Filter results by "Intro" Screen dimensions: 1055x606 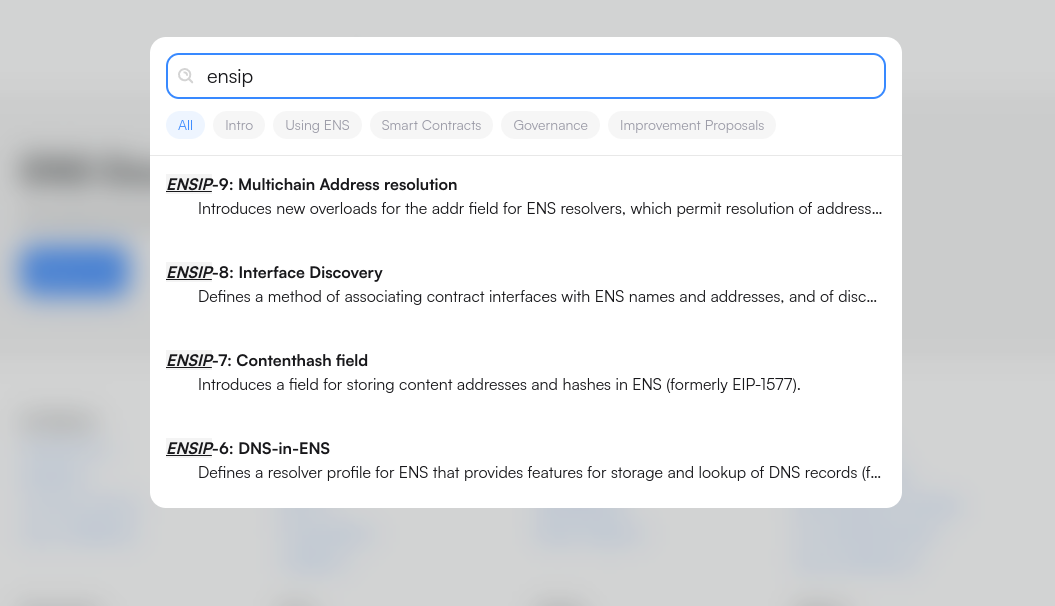pos(239,125)
